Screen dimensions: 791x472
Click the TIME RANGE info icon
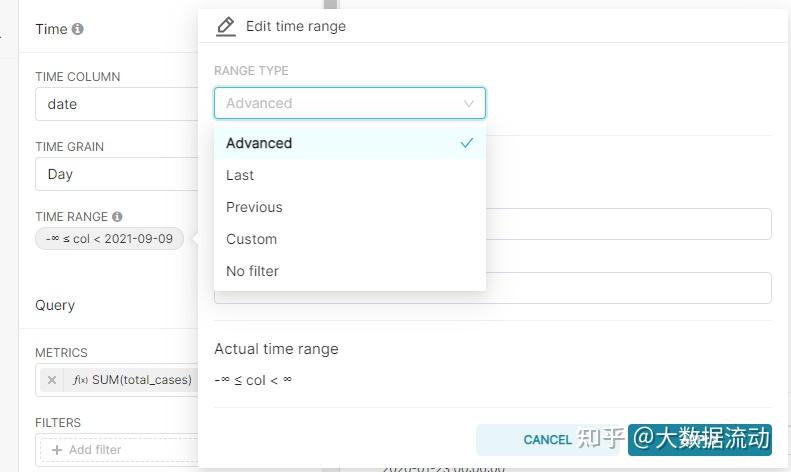[117, 216]
